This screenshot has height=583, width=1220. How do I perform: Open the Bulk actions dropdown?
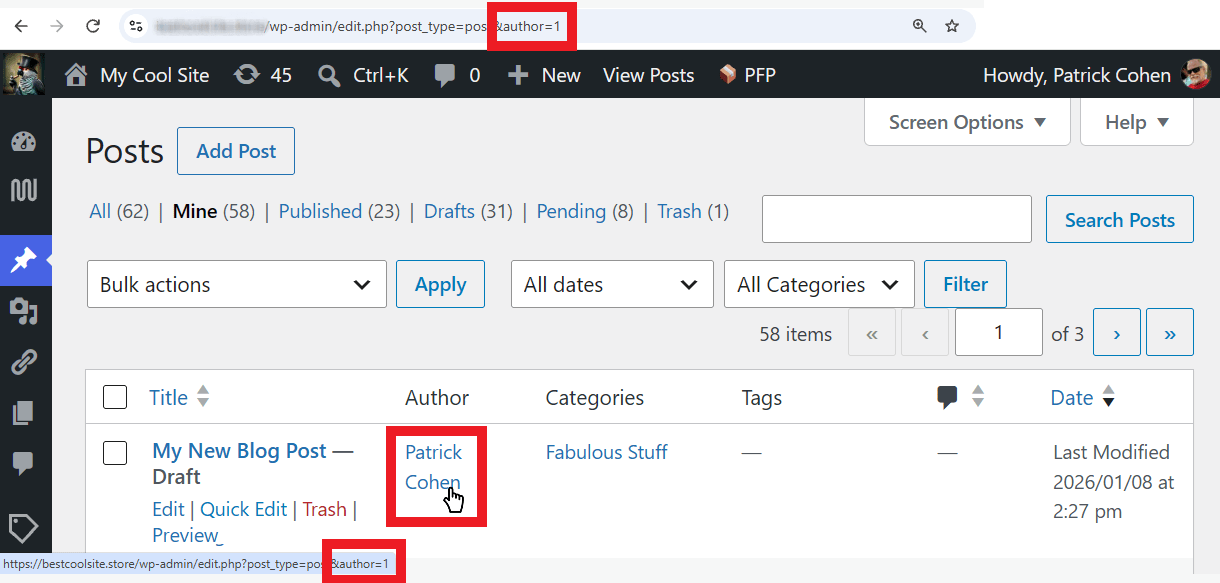click(x=237, y=284)
